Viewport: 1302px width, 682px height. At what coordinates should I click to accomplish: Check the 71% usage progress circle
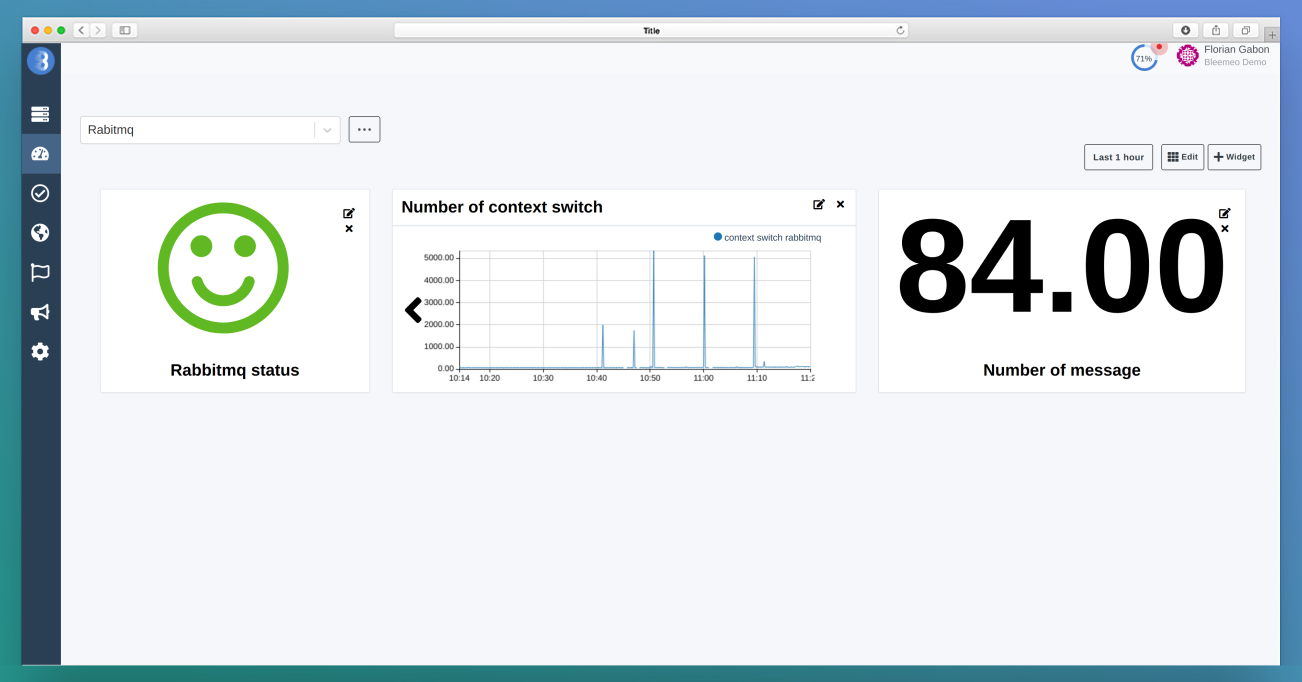(x=1143, y=58)
